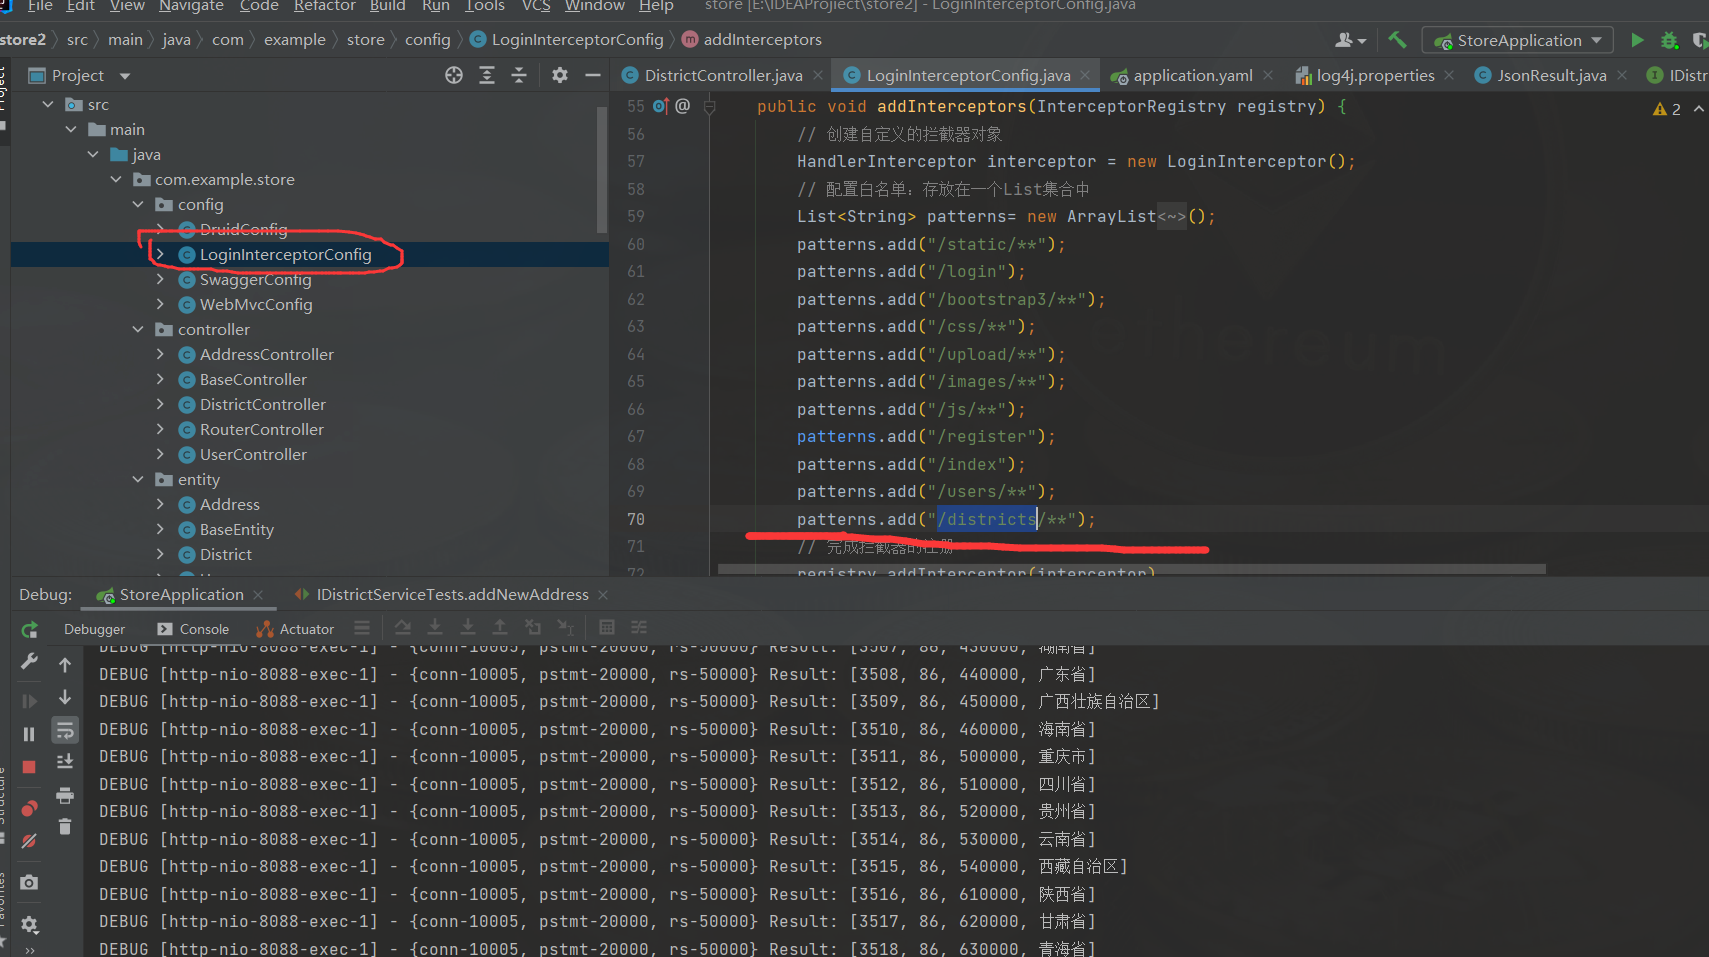Collapse the entity package

[x=138, y=479]
